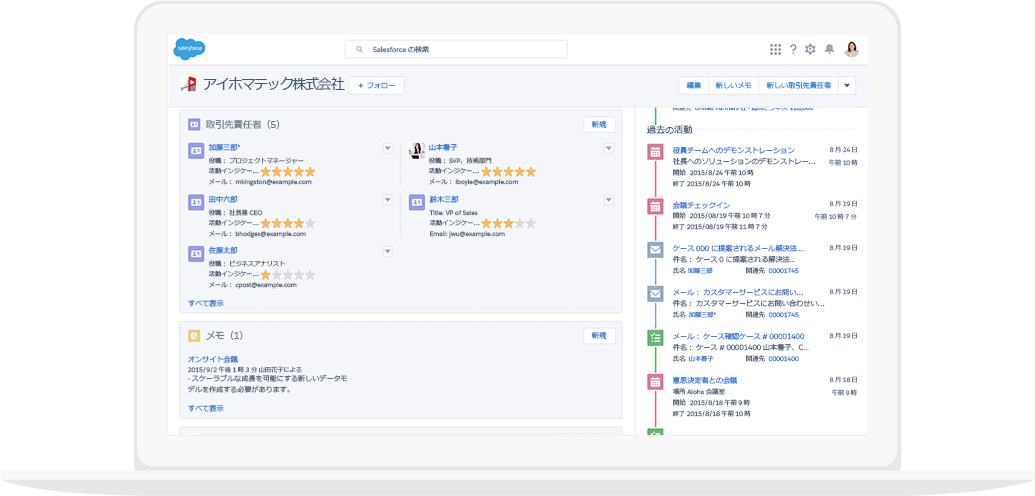Screen dimensions: 1035x496
Task: Open the App Launcher grid icon
Action: click(775, 49)
